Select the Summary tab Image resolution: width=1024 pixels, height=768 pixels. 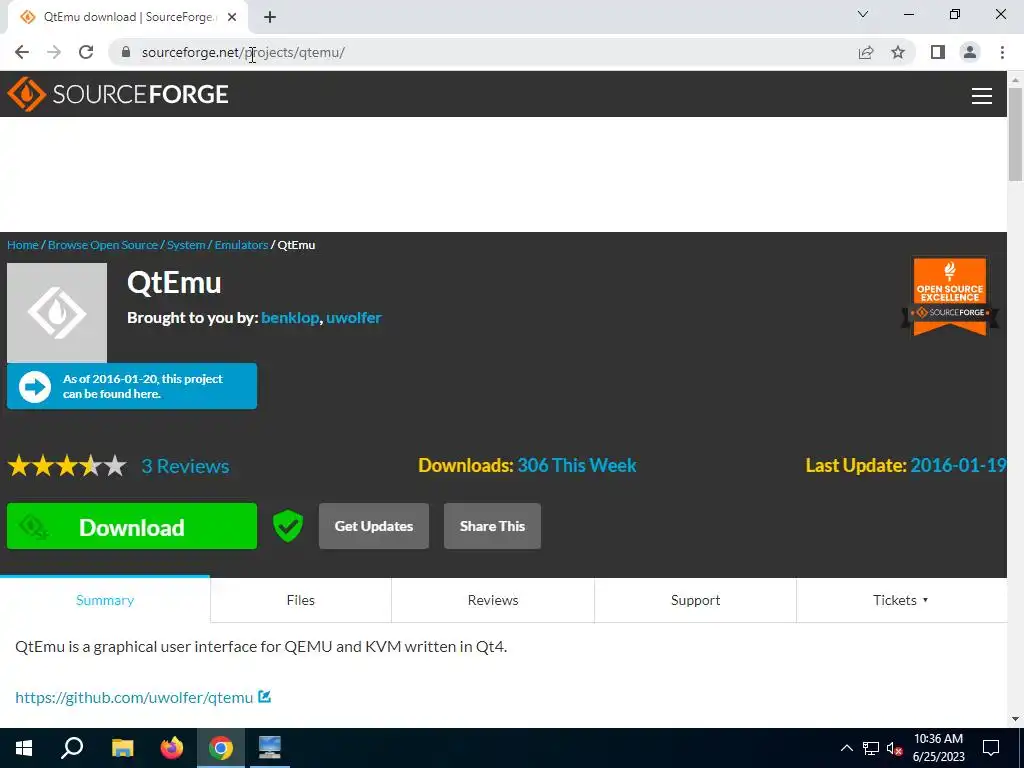point(105,600)
